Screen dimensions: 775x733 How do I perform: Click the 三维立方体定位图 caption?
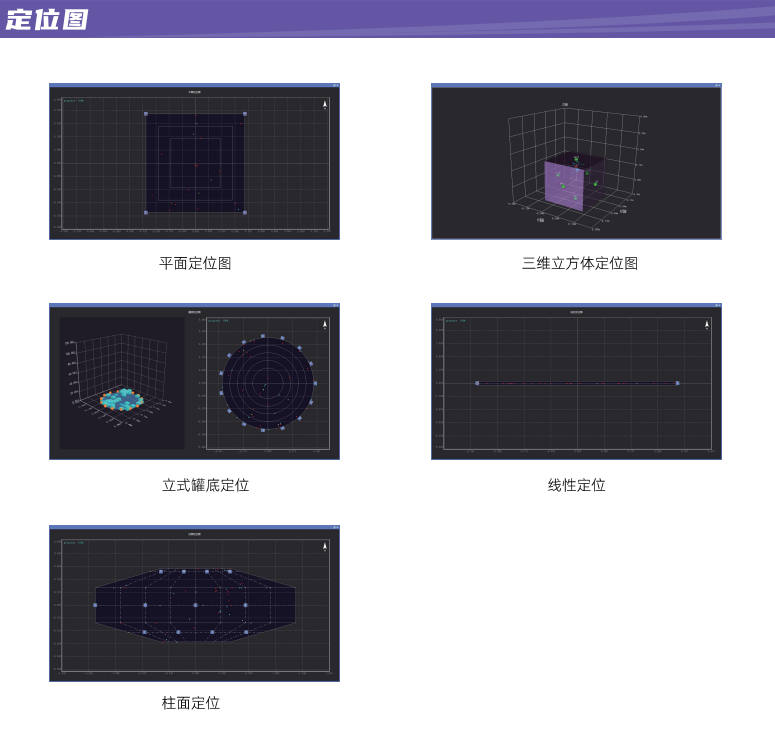coord(579,263)
